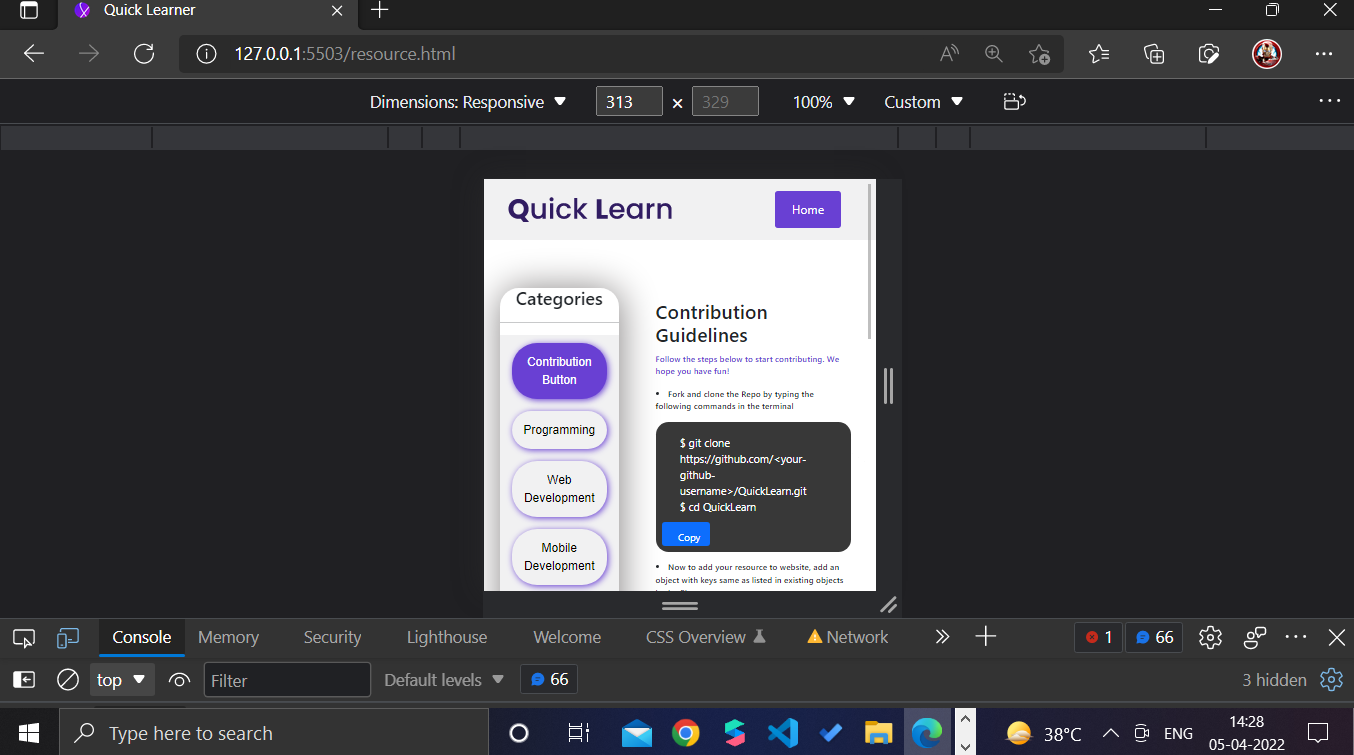The height and width of the screenshot is (755, 1354).
Task: Click the zoom magnifier icon in address bar
Action: 994,54
